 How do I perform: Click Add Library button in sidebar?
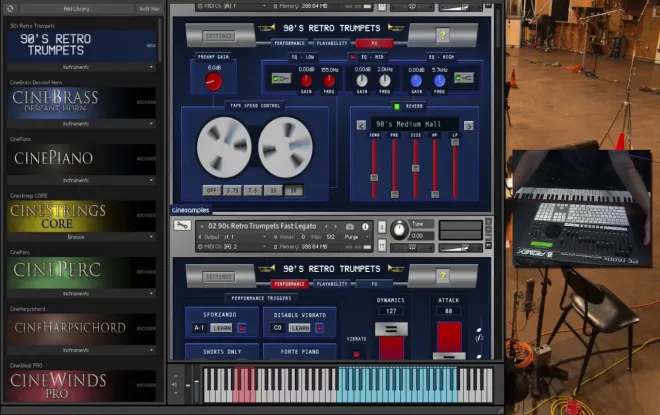click(76, 8)
